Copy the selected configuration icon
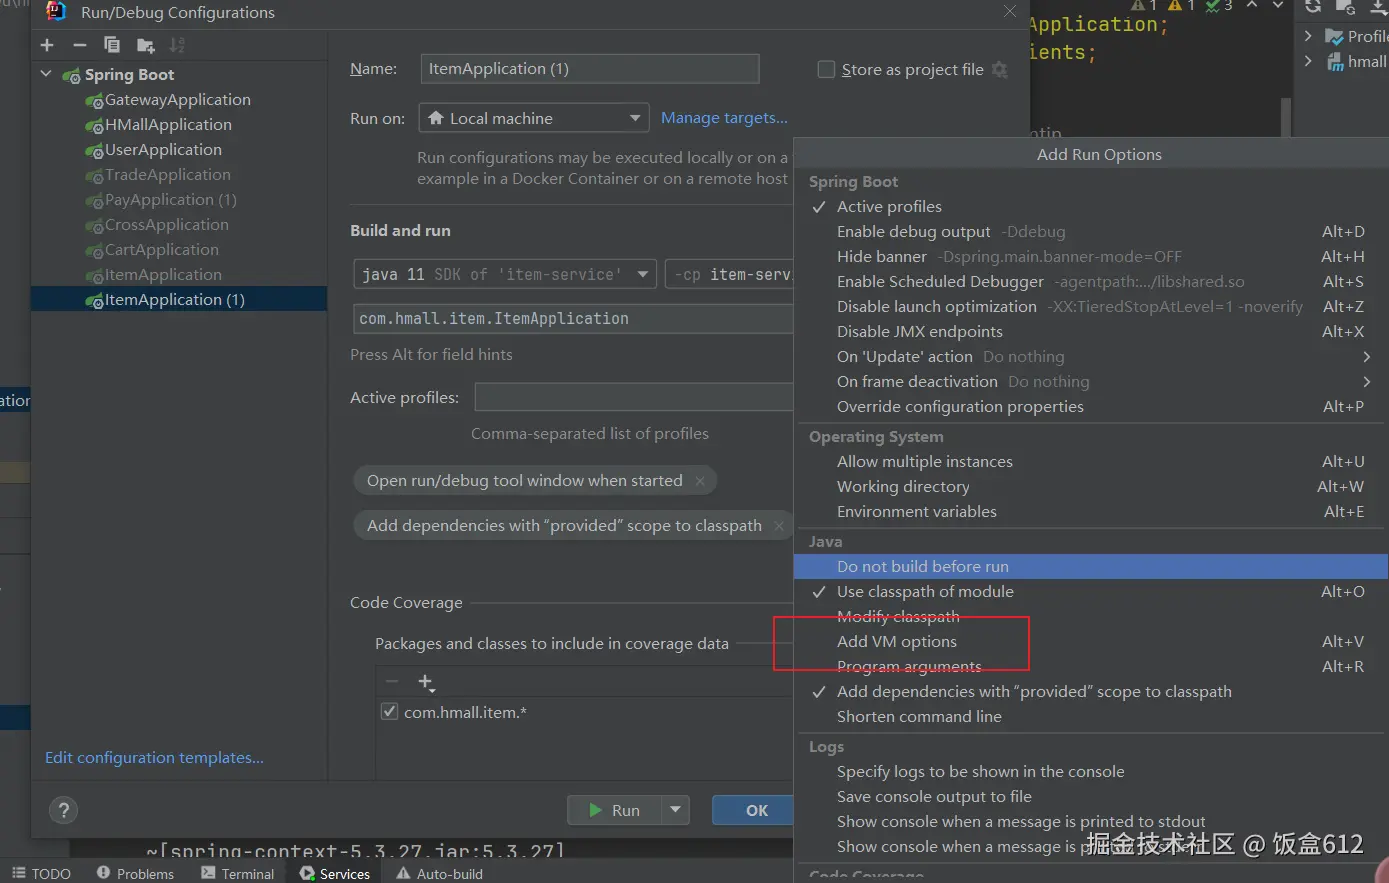This screenshot has width=1389, height=883. [112, 45]
